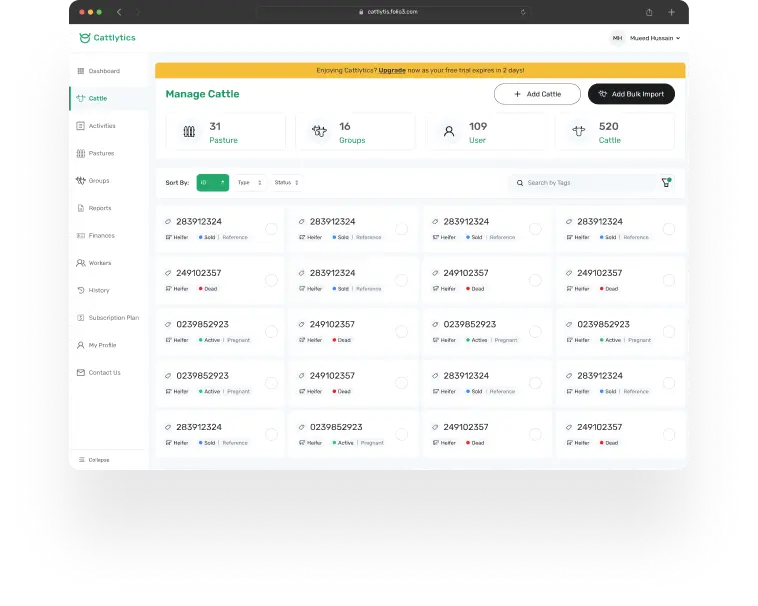Image resolution: width=758 pixels, height=606 pixels.
Task: Click the Workers people icon in sidebar
Action: pos(80,263)
